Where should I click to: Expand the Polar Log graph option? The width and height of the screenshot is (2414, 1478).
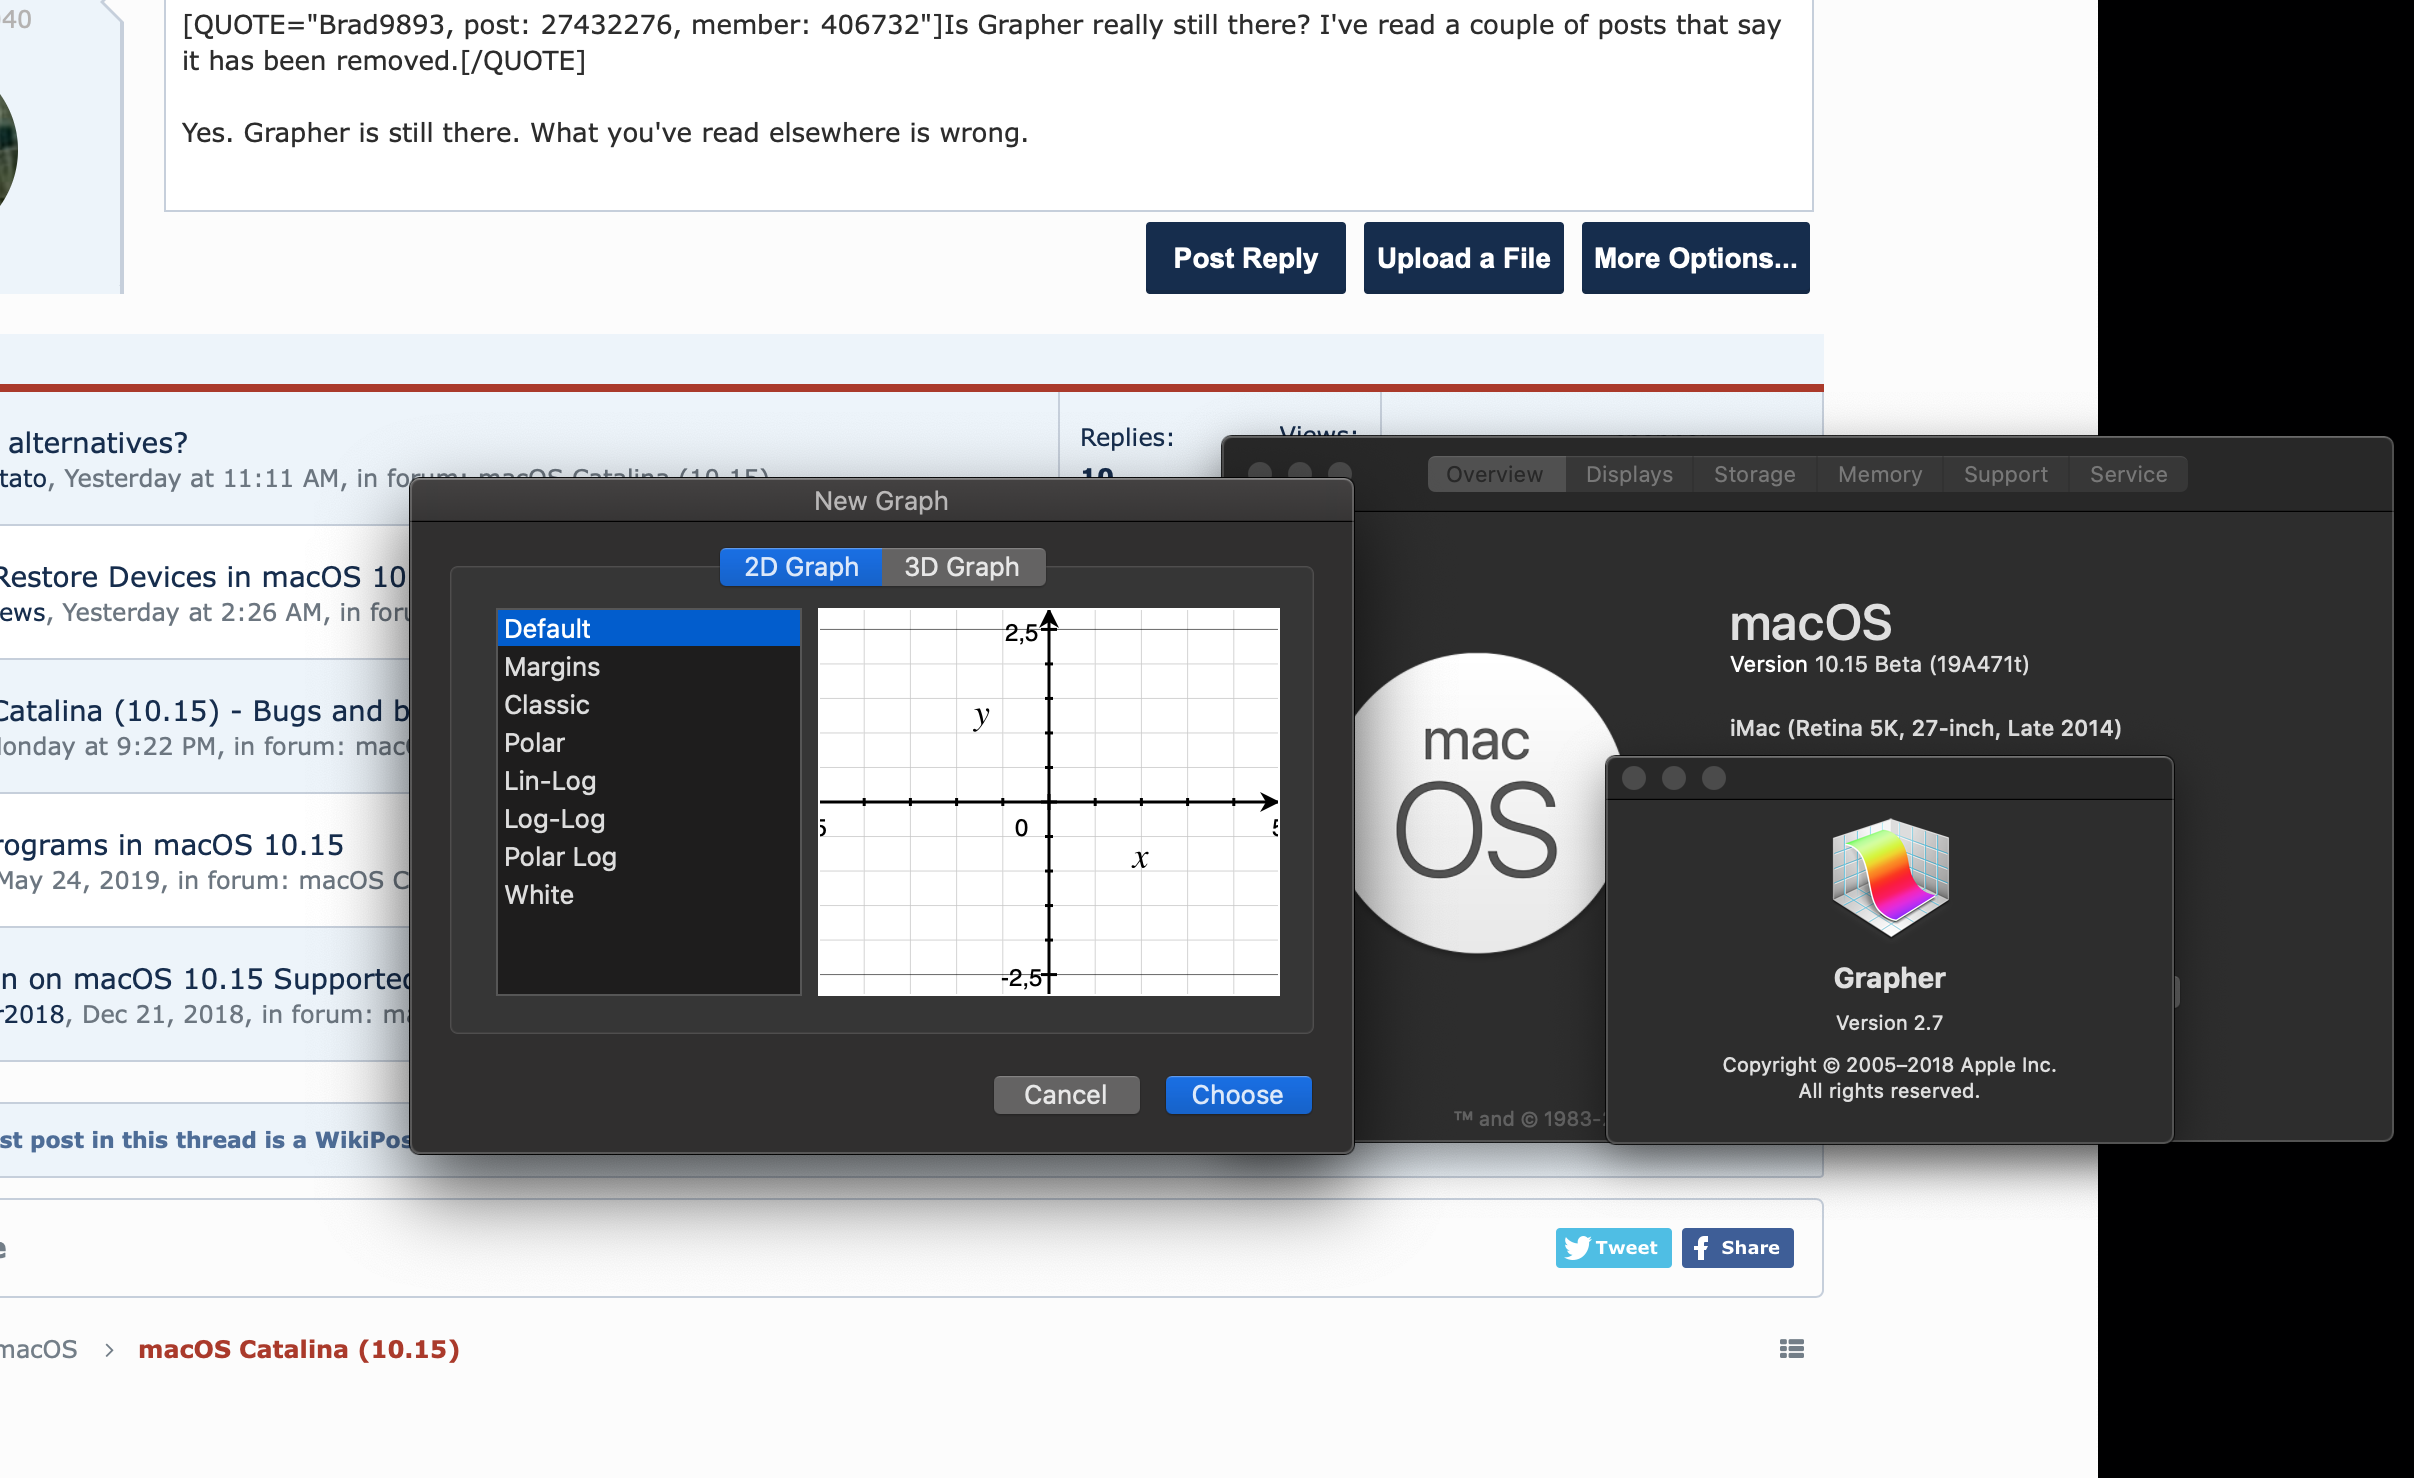[559, 855]
